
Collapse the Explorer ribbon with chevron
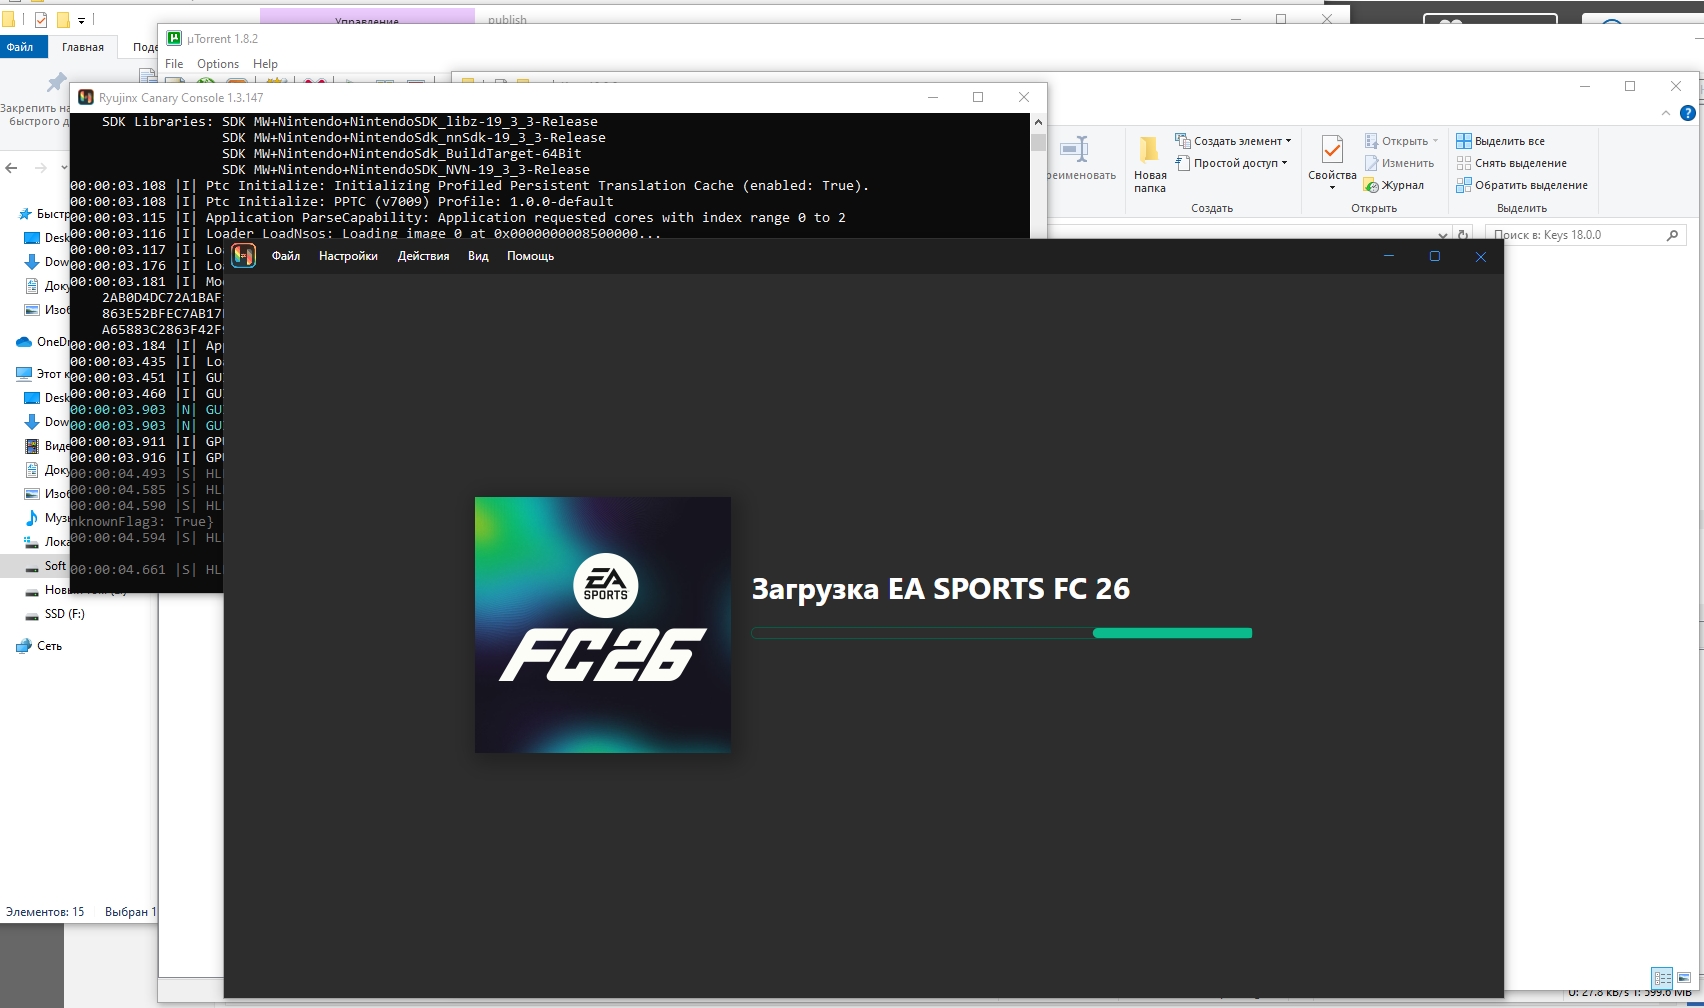(1666, 113)
